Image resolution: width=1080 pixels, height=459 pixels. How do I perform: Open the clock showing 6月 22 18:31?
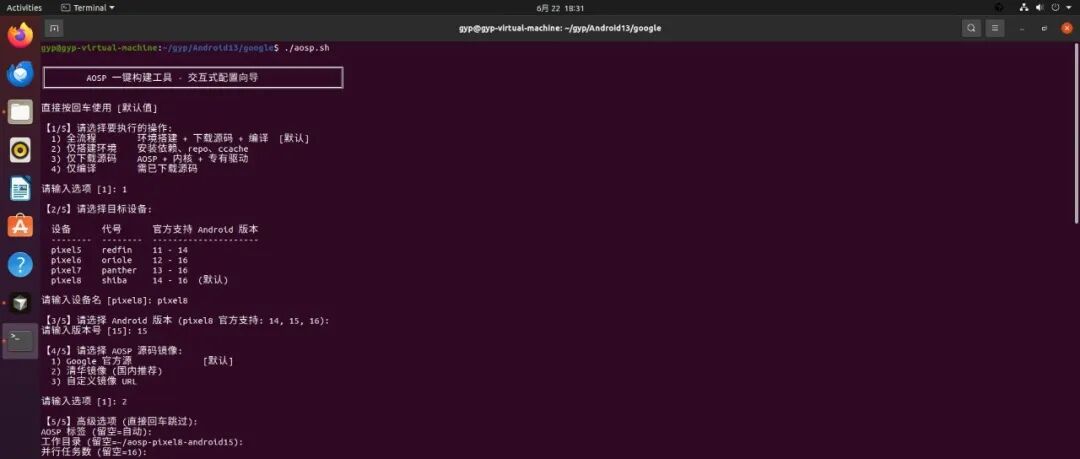click(x=560, y=8)
